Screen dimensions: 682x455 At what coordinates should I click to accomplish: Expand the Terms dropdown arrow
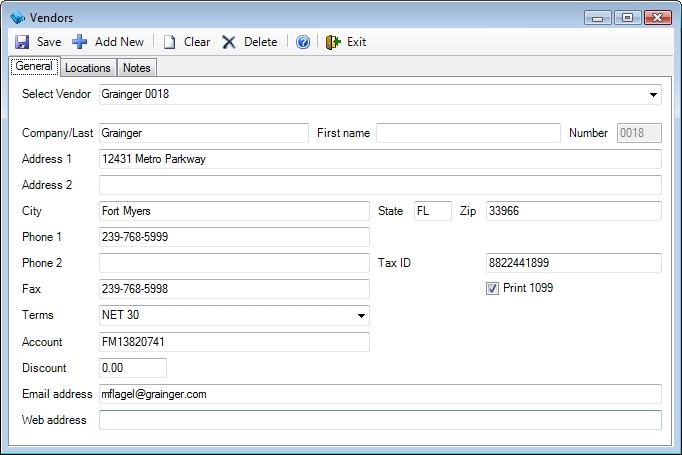pyautogui.click(x=361, y=315)
